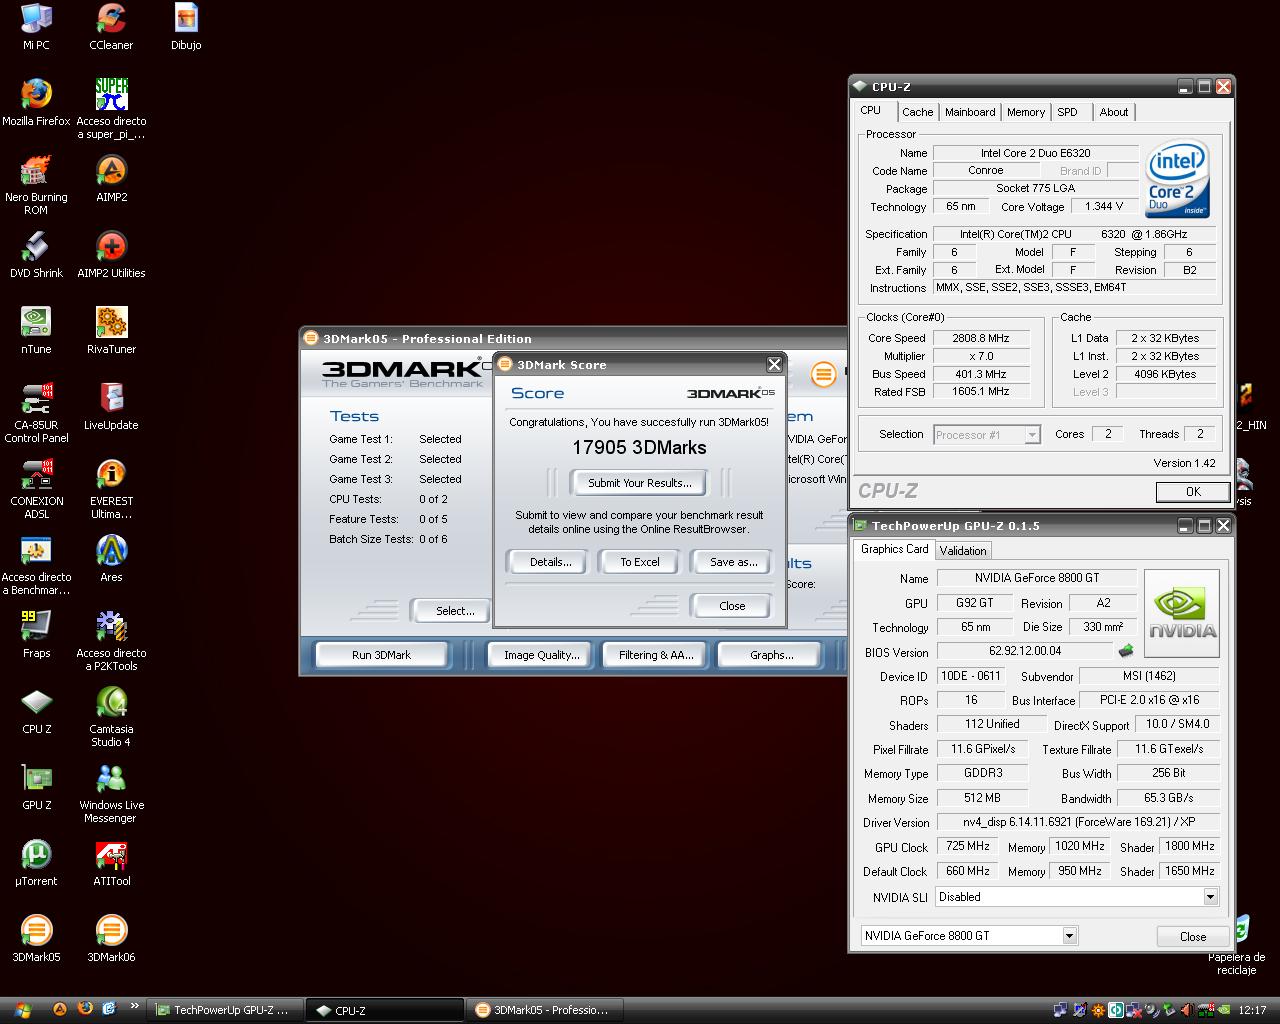Open CA-85UR Control Panel icon

click(36, 413)
